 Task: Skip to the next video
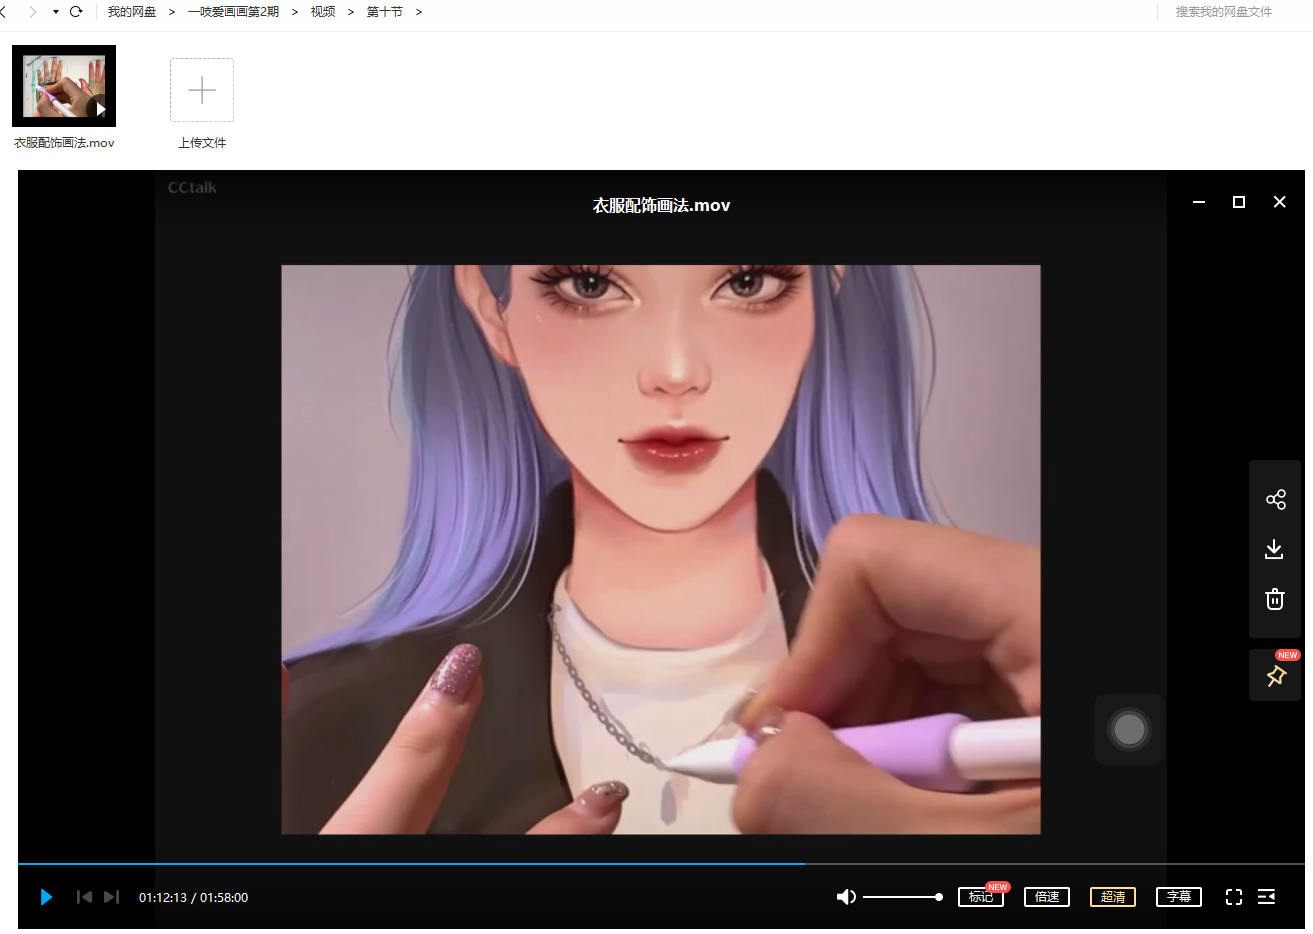coord(111,897)
